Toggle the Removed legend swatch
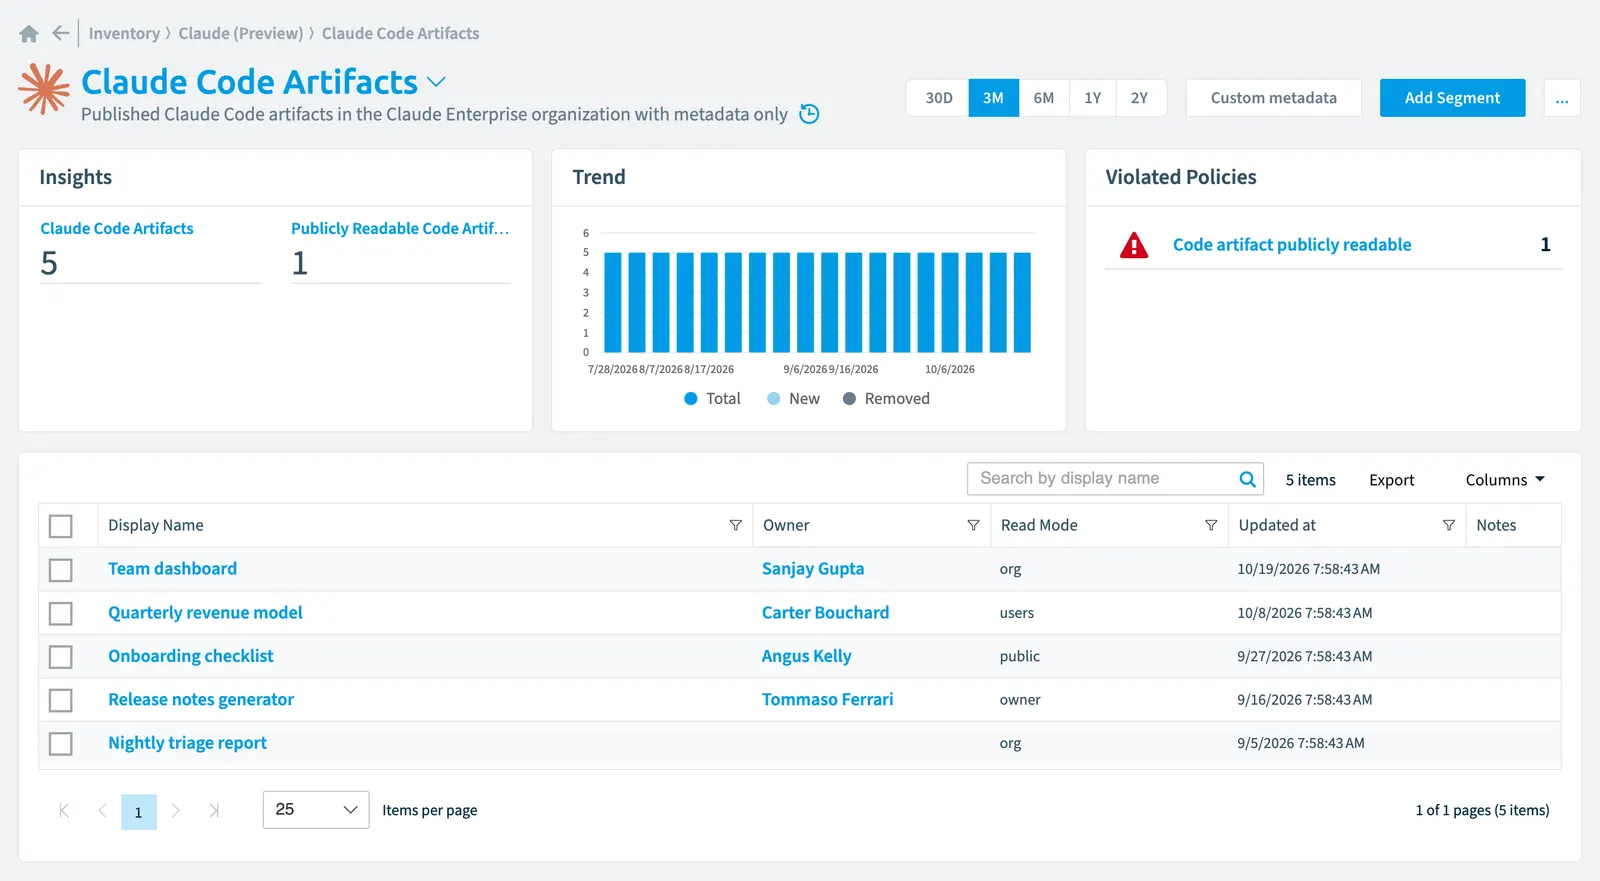 click(x=849, y=399)
